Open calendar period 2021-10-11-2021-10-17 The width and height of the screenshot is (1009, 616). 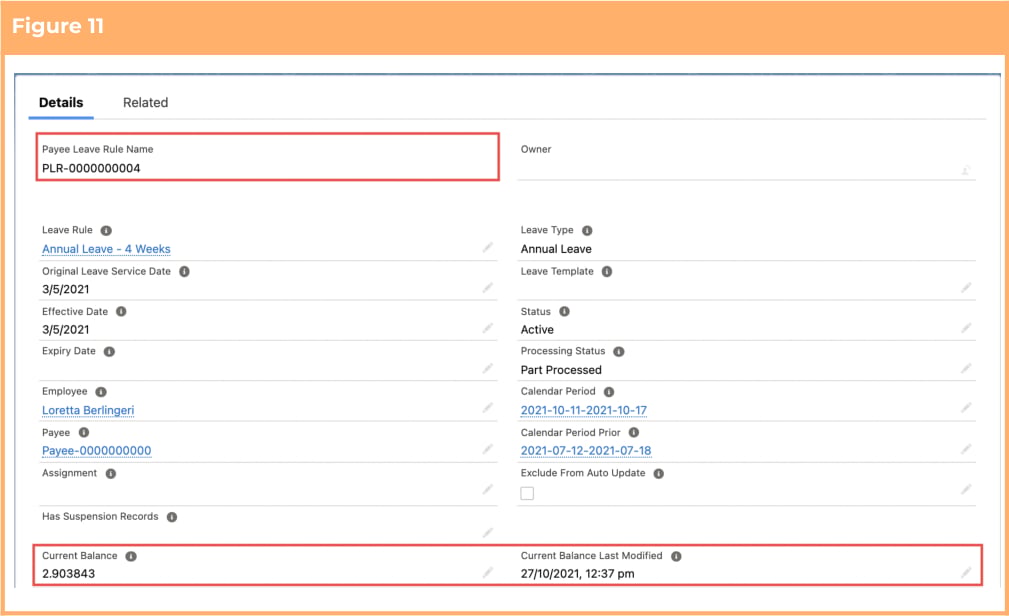[584, 410]
